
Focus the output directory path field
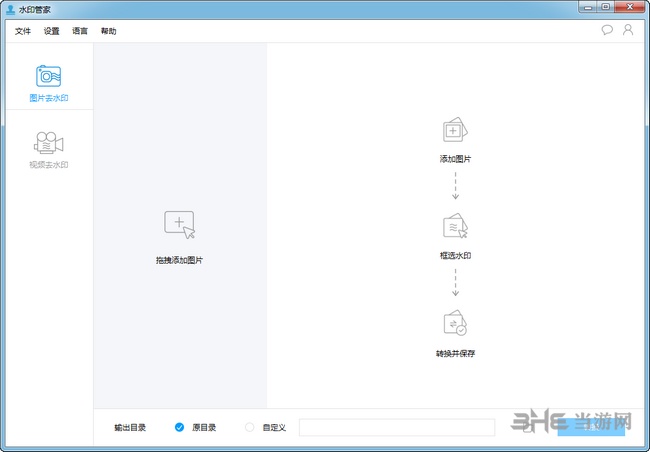pyautogui.click(x=397, y=427)
